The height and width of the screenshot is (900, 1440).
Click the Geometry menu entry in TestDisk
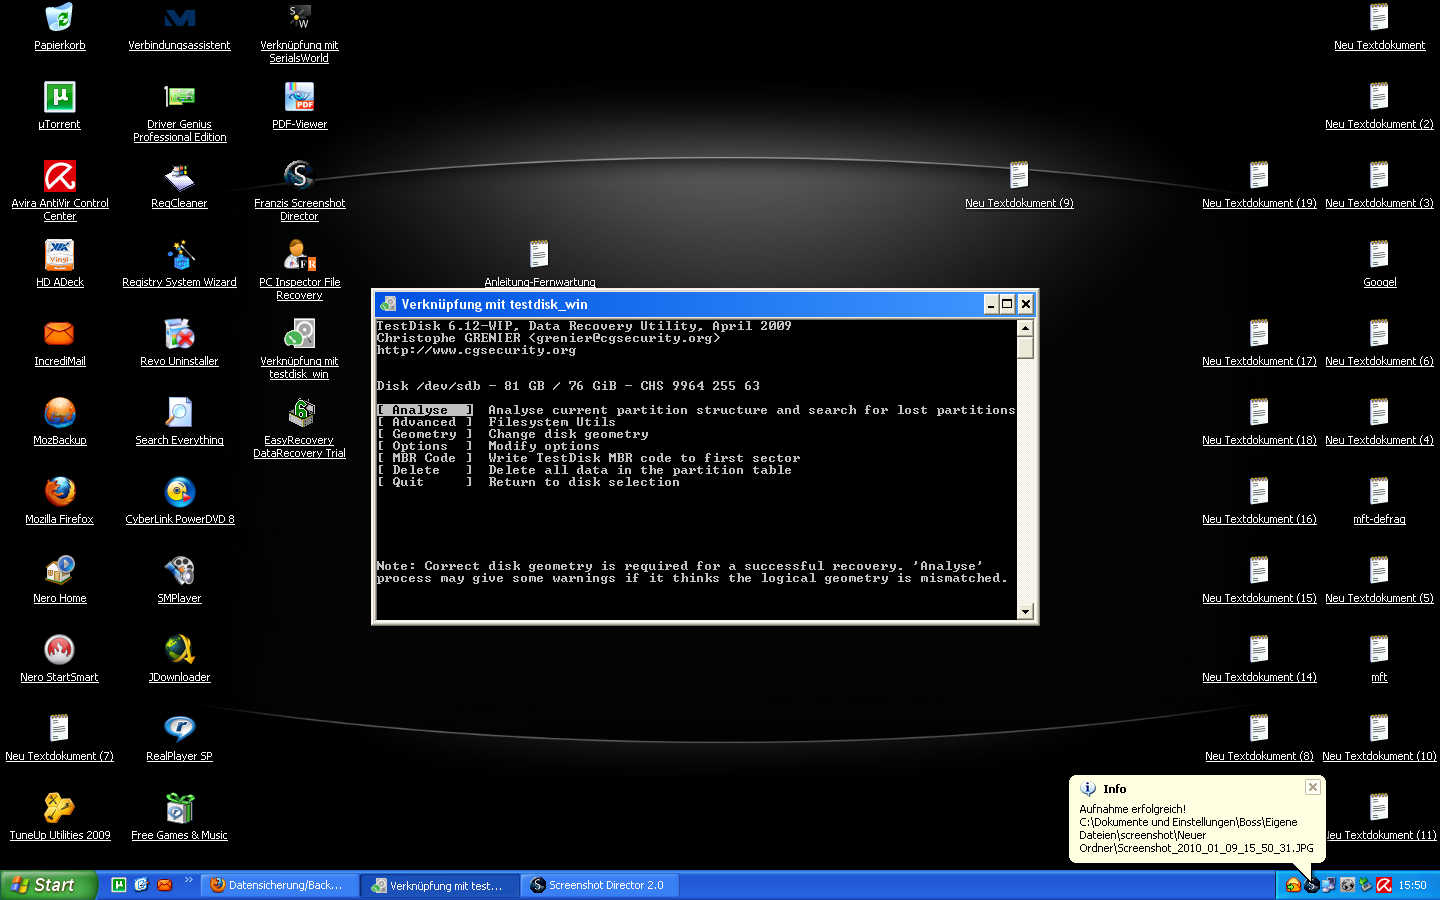pos(424,434)
